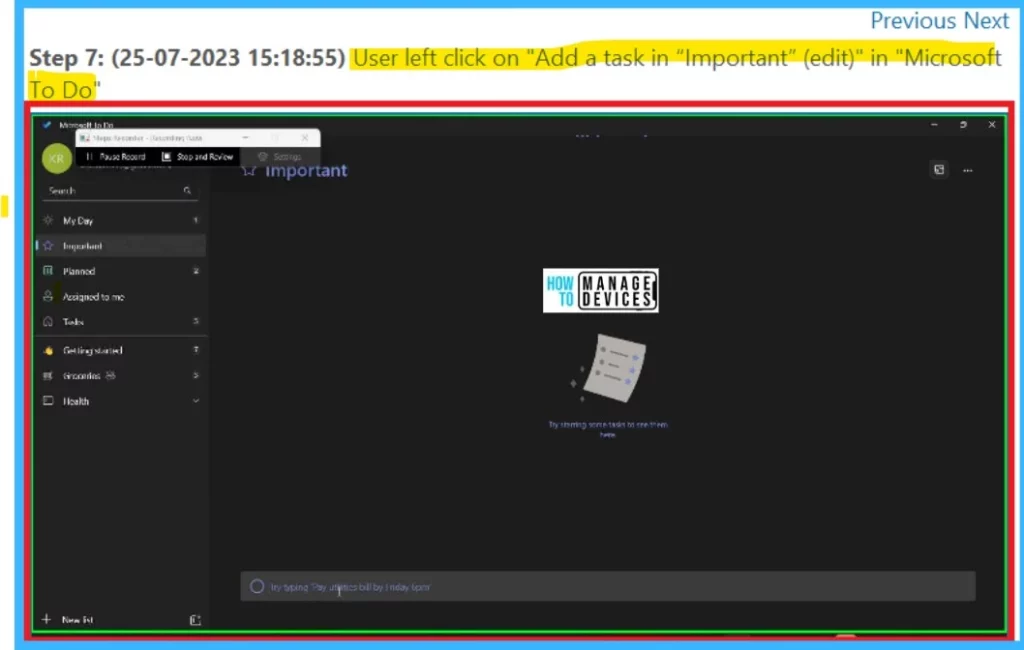Click the Groceries list icon
The height and width of the screenshot is (650, 1024).
click(x=48, y=376)
